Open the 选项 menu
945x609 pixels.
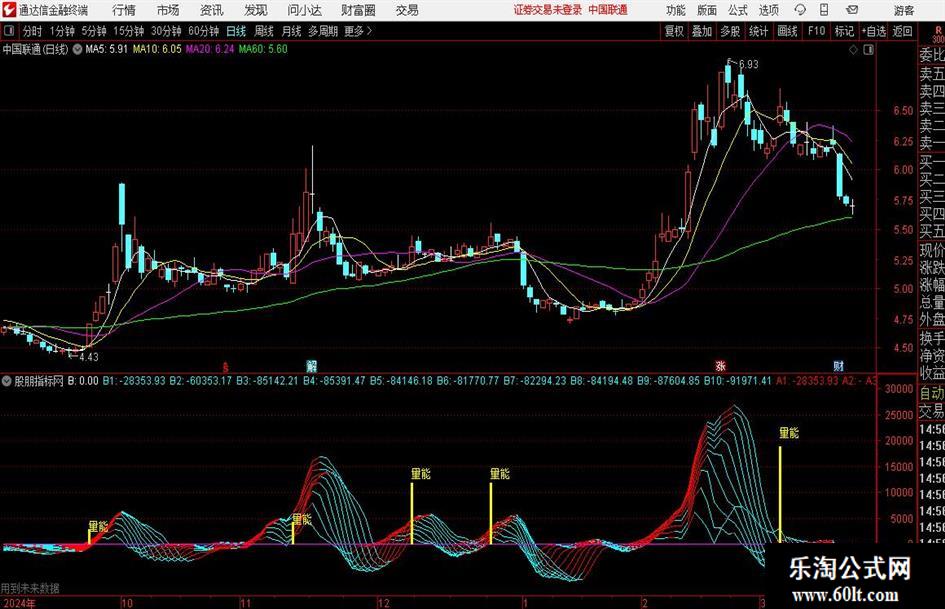point(769,10)
